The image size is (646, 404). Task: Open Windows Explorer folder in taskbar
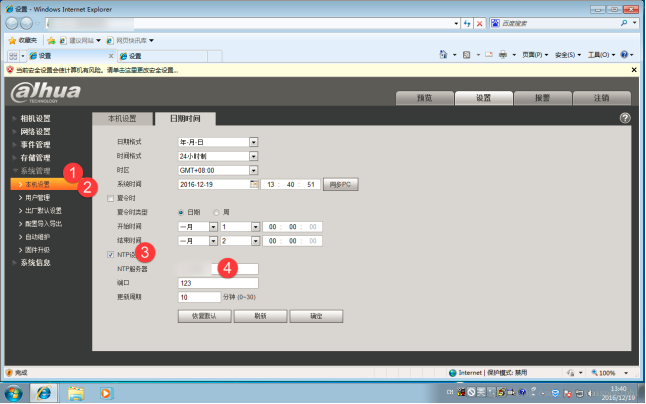pos(75,391)
